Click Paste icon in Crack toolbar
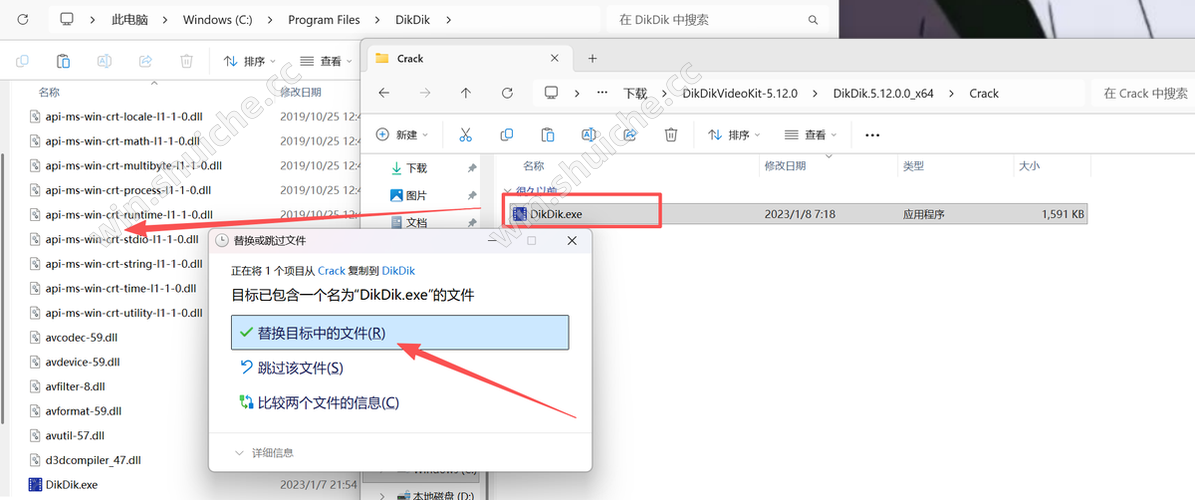 click(x=547, y=135)
